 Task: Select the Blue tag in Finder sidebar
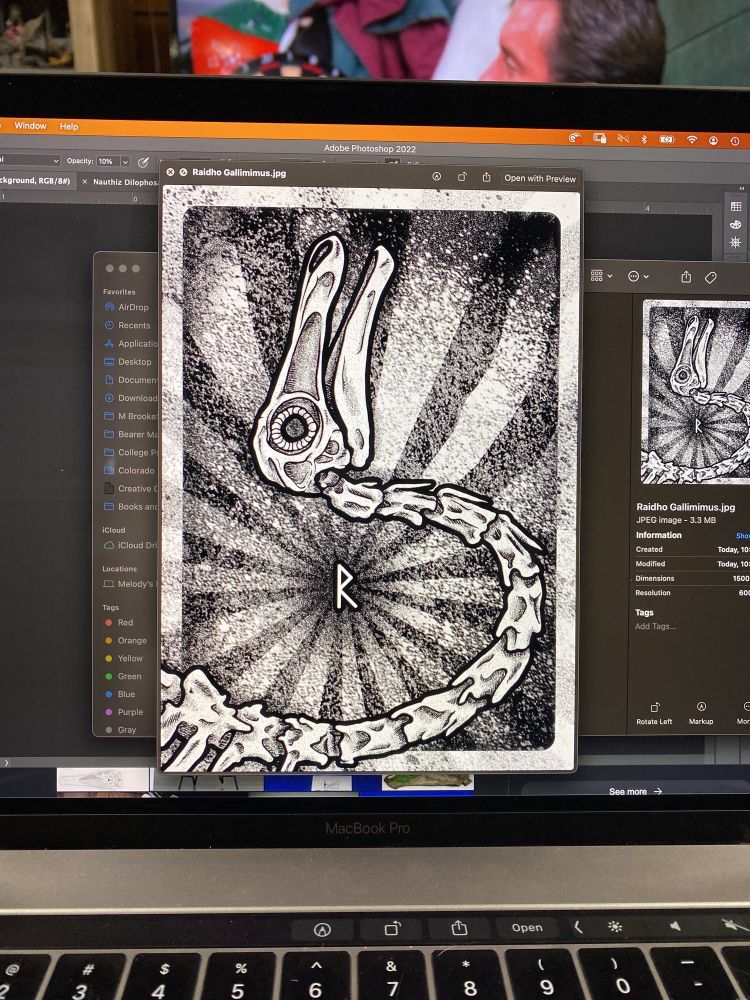click(121, 694)
